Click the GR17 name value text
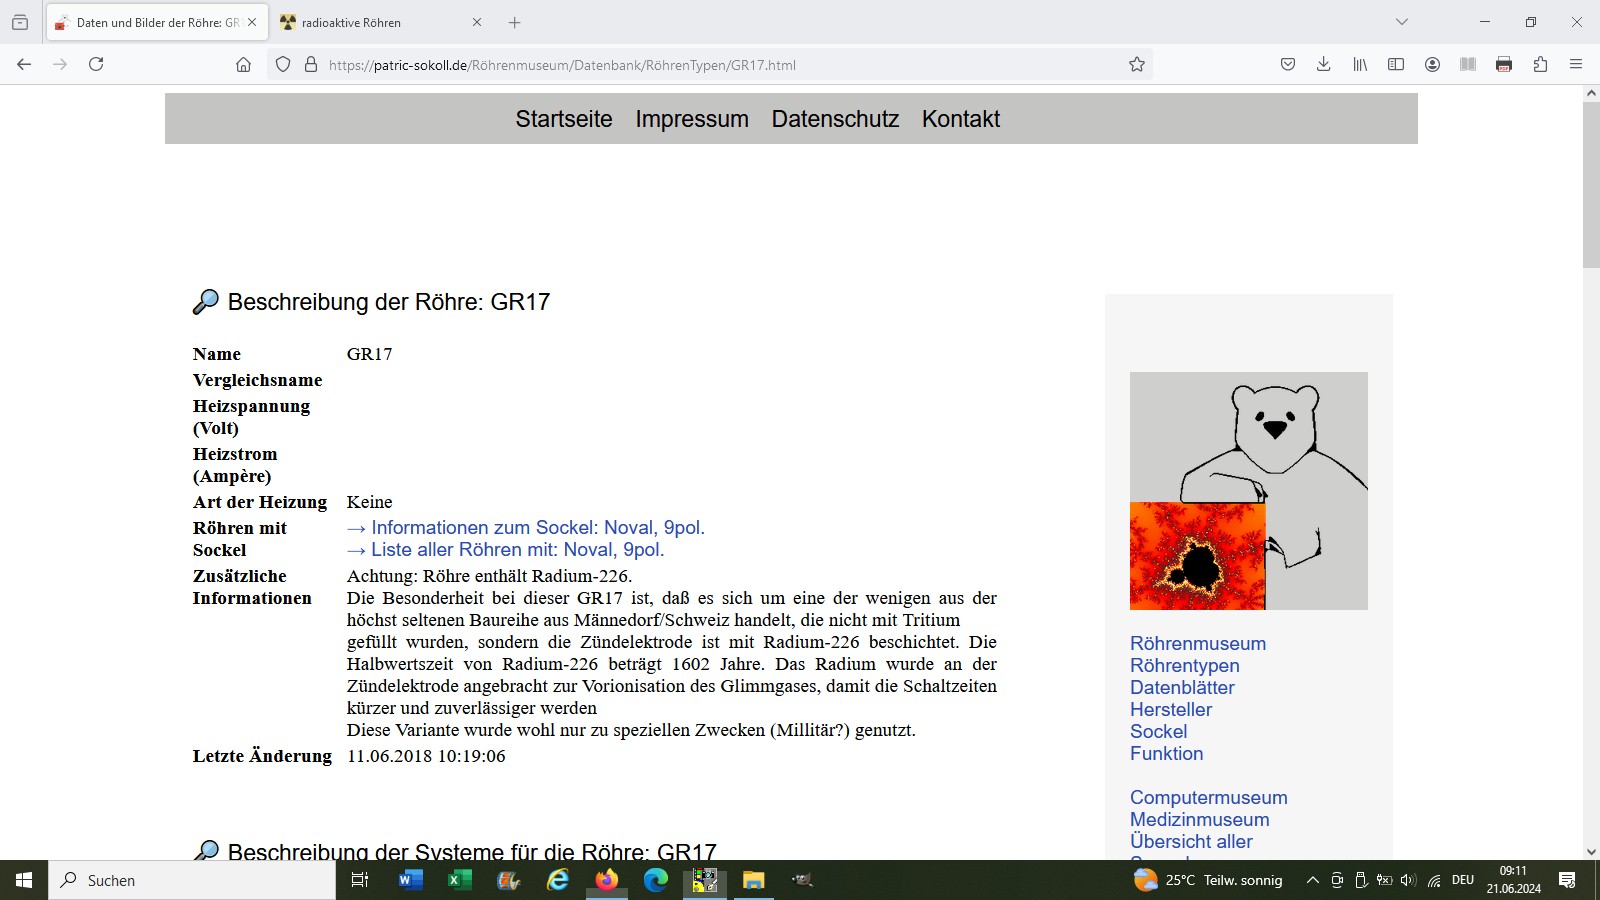1600x900 pixels. [x=370, y=354]
